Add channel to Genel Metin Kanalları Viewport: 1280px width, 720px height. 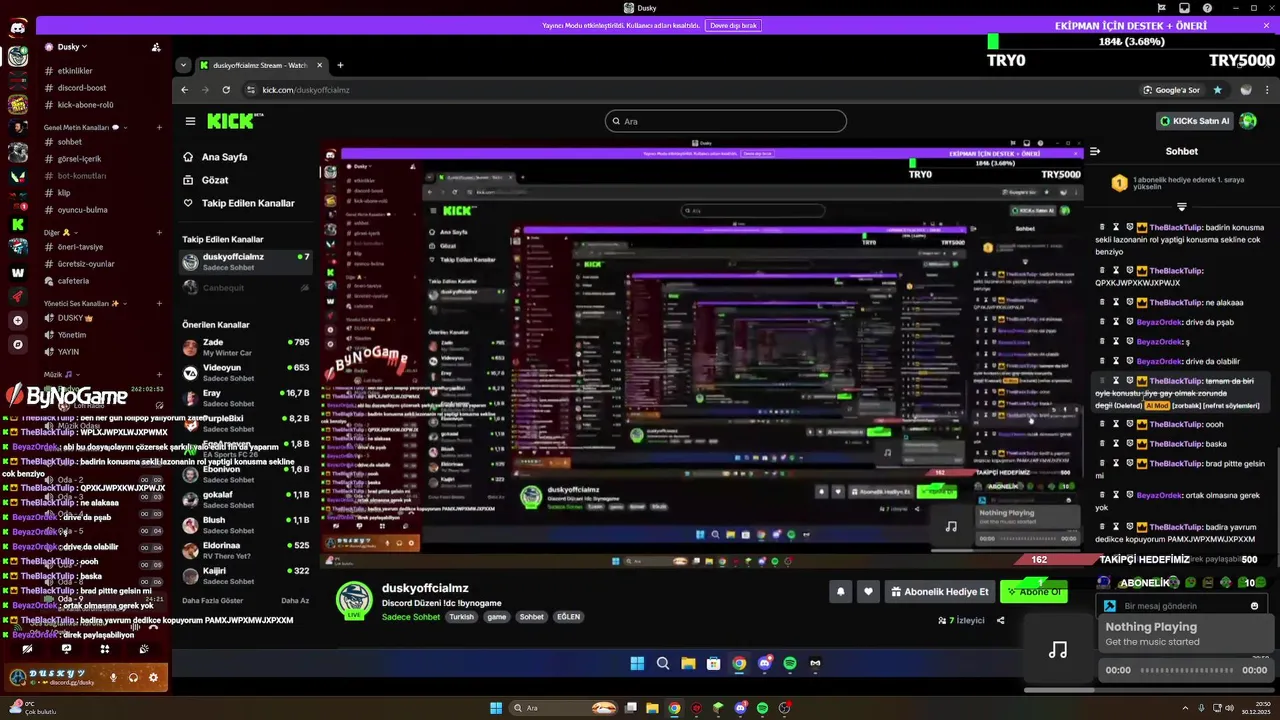(159, 128)
